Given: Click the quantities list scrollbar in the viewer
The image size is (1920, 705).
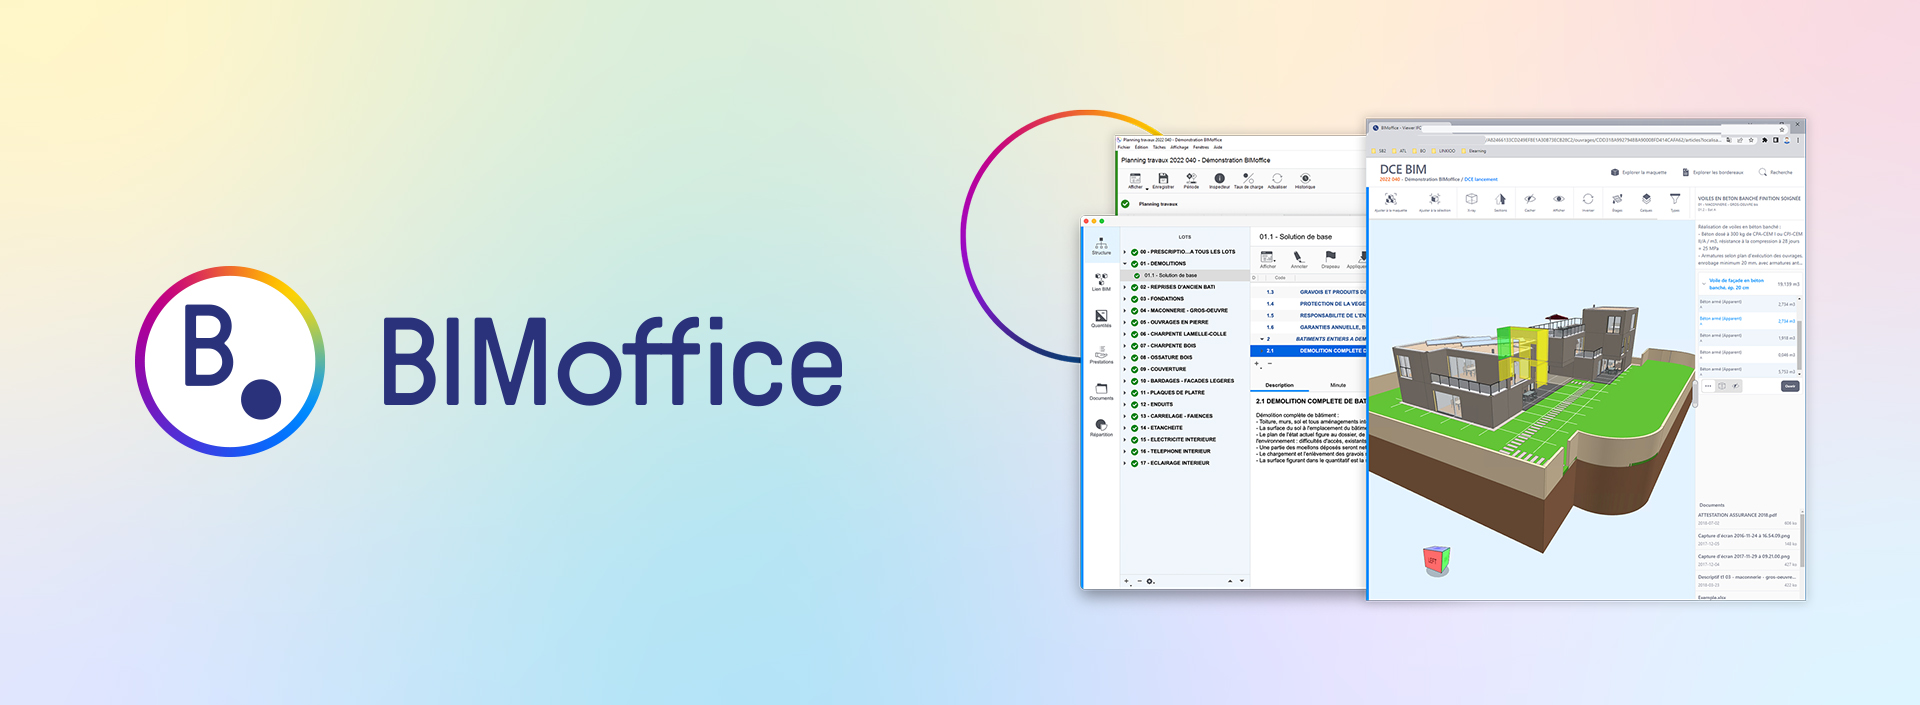Looking at the screenshot, I should (1799, 345).
